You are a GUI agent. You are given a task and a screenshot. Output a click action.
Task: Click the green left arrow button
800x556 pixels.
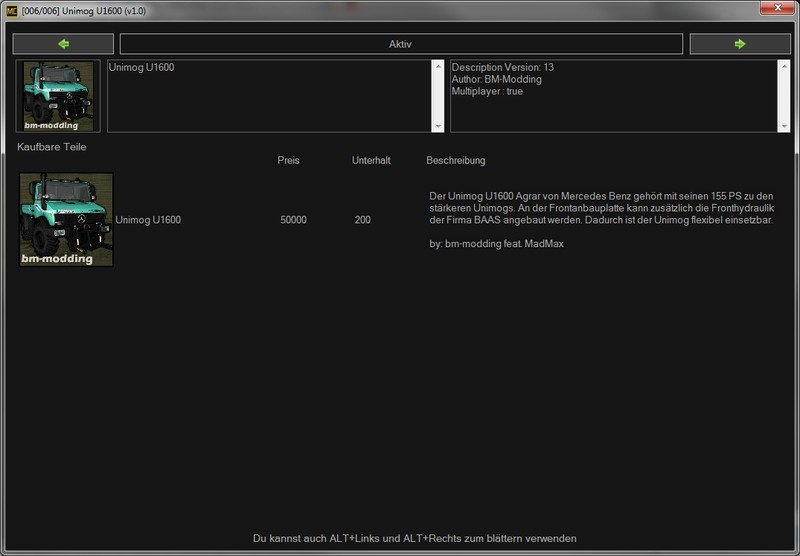click(63, 44)
